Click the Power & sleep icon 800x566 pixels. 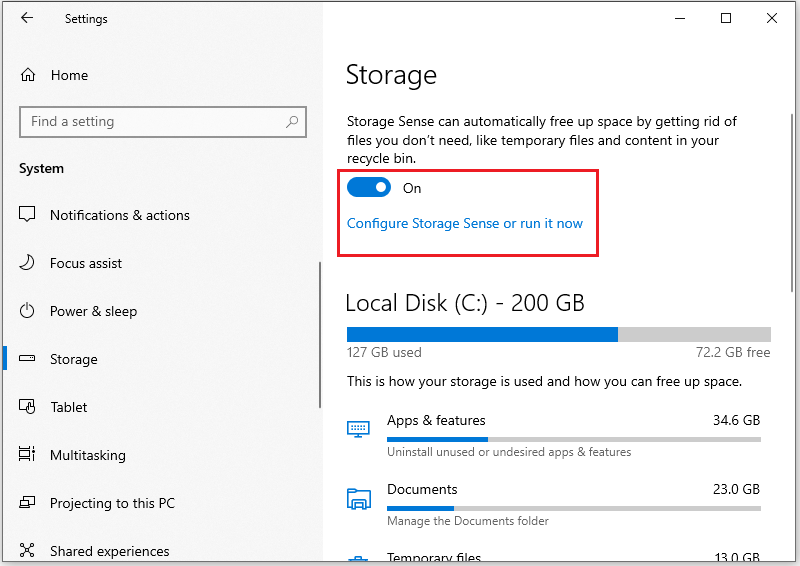[28, 311]
